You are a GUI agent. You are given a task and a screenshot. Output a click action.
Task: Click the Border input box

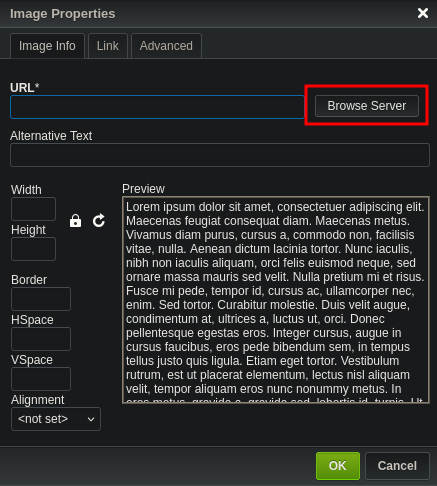pyautogui.click(x=41, y=299)
